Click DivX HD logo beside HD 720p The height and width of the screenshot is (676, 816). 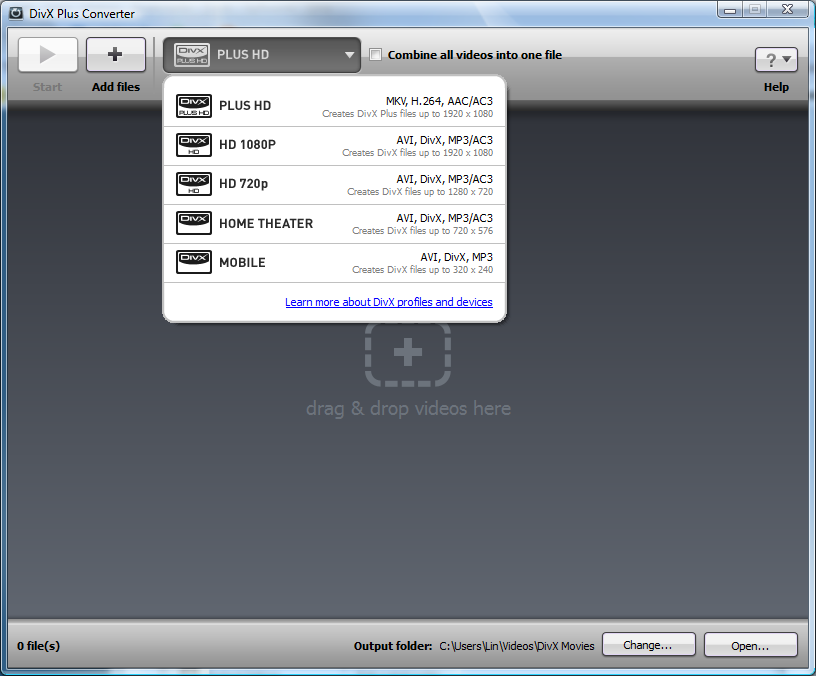pos(194,184)
